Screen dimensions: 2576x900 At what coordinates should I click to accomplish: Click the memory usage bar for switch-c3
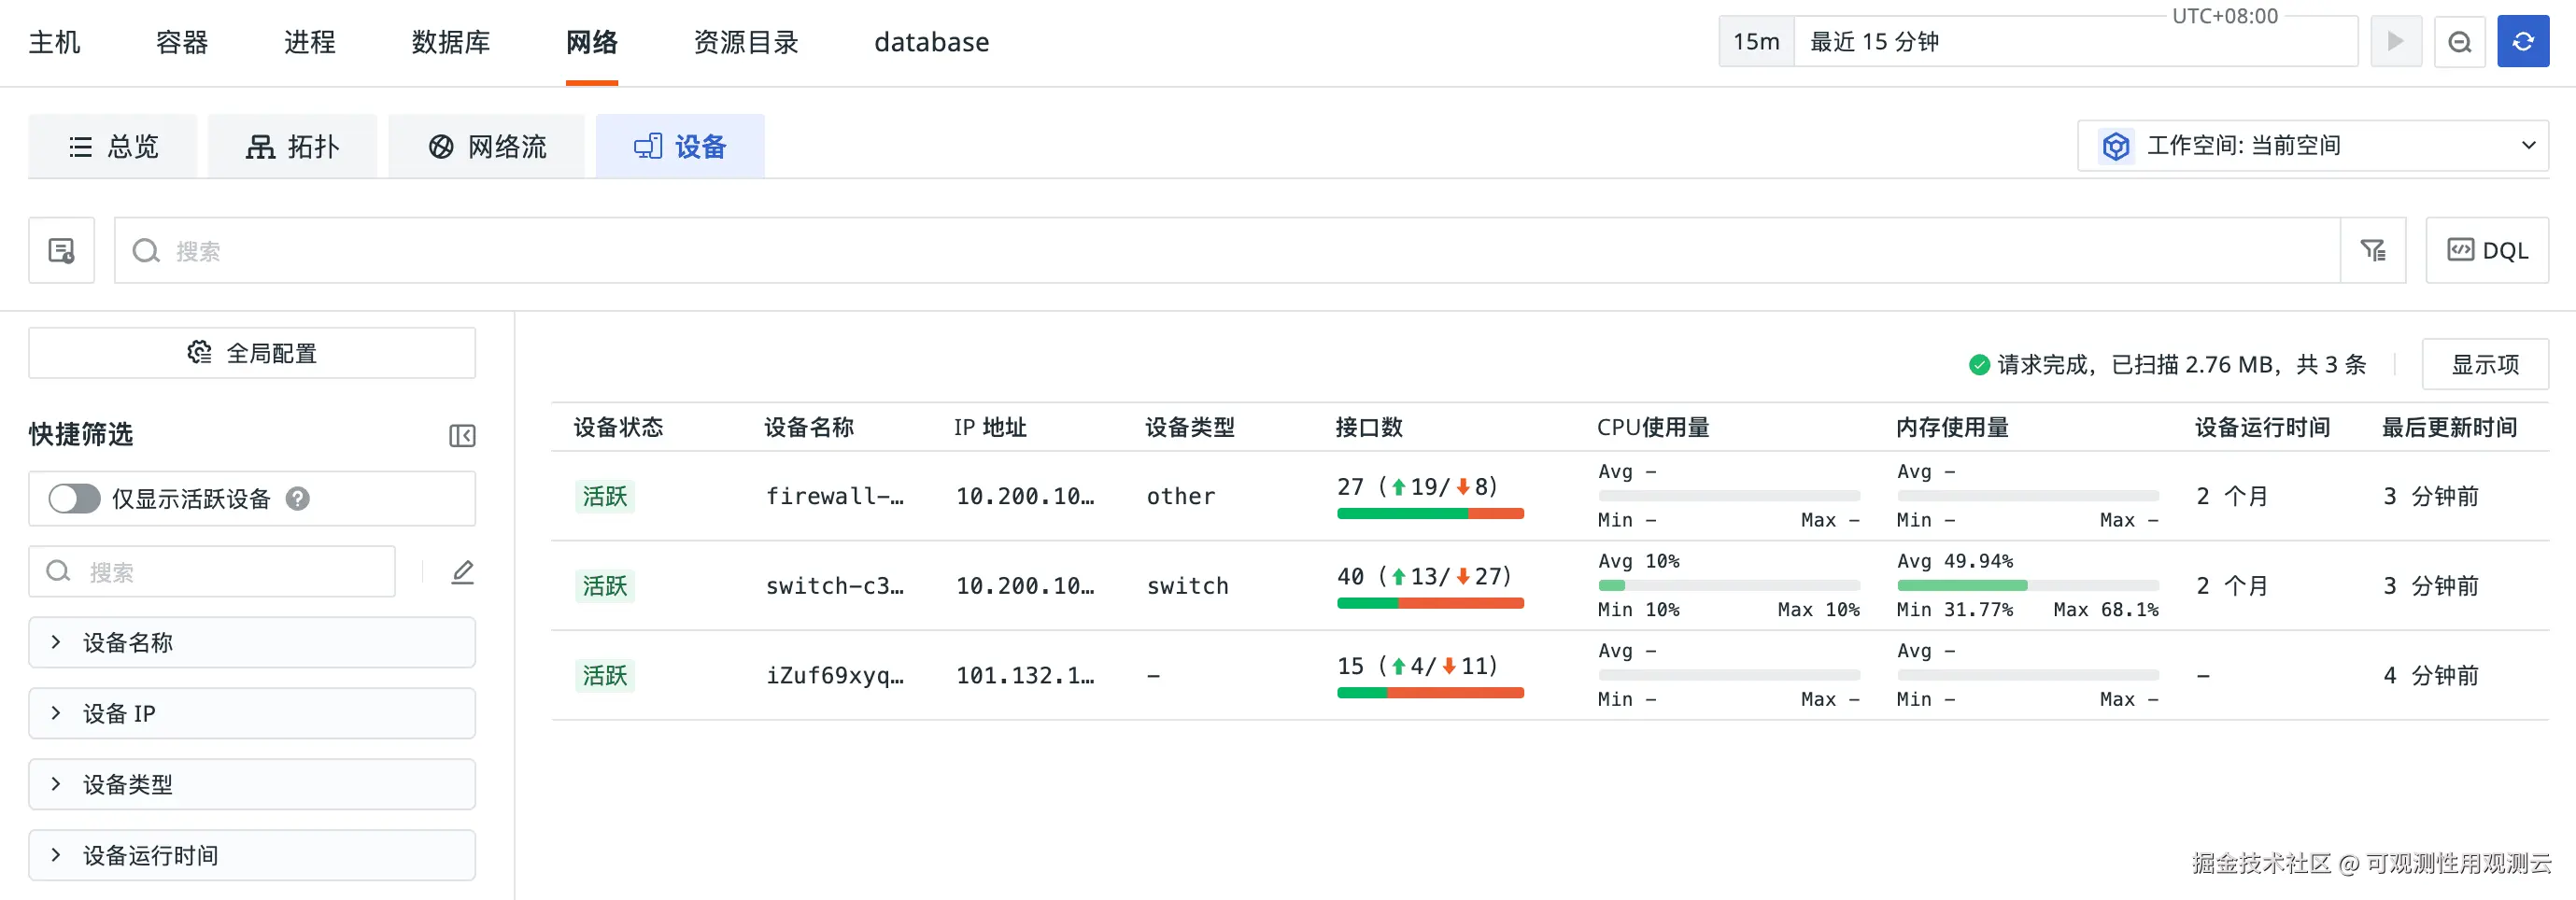click(2027, 585)
